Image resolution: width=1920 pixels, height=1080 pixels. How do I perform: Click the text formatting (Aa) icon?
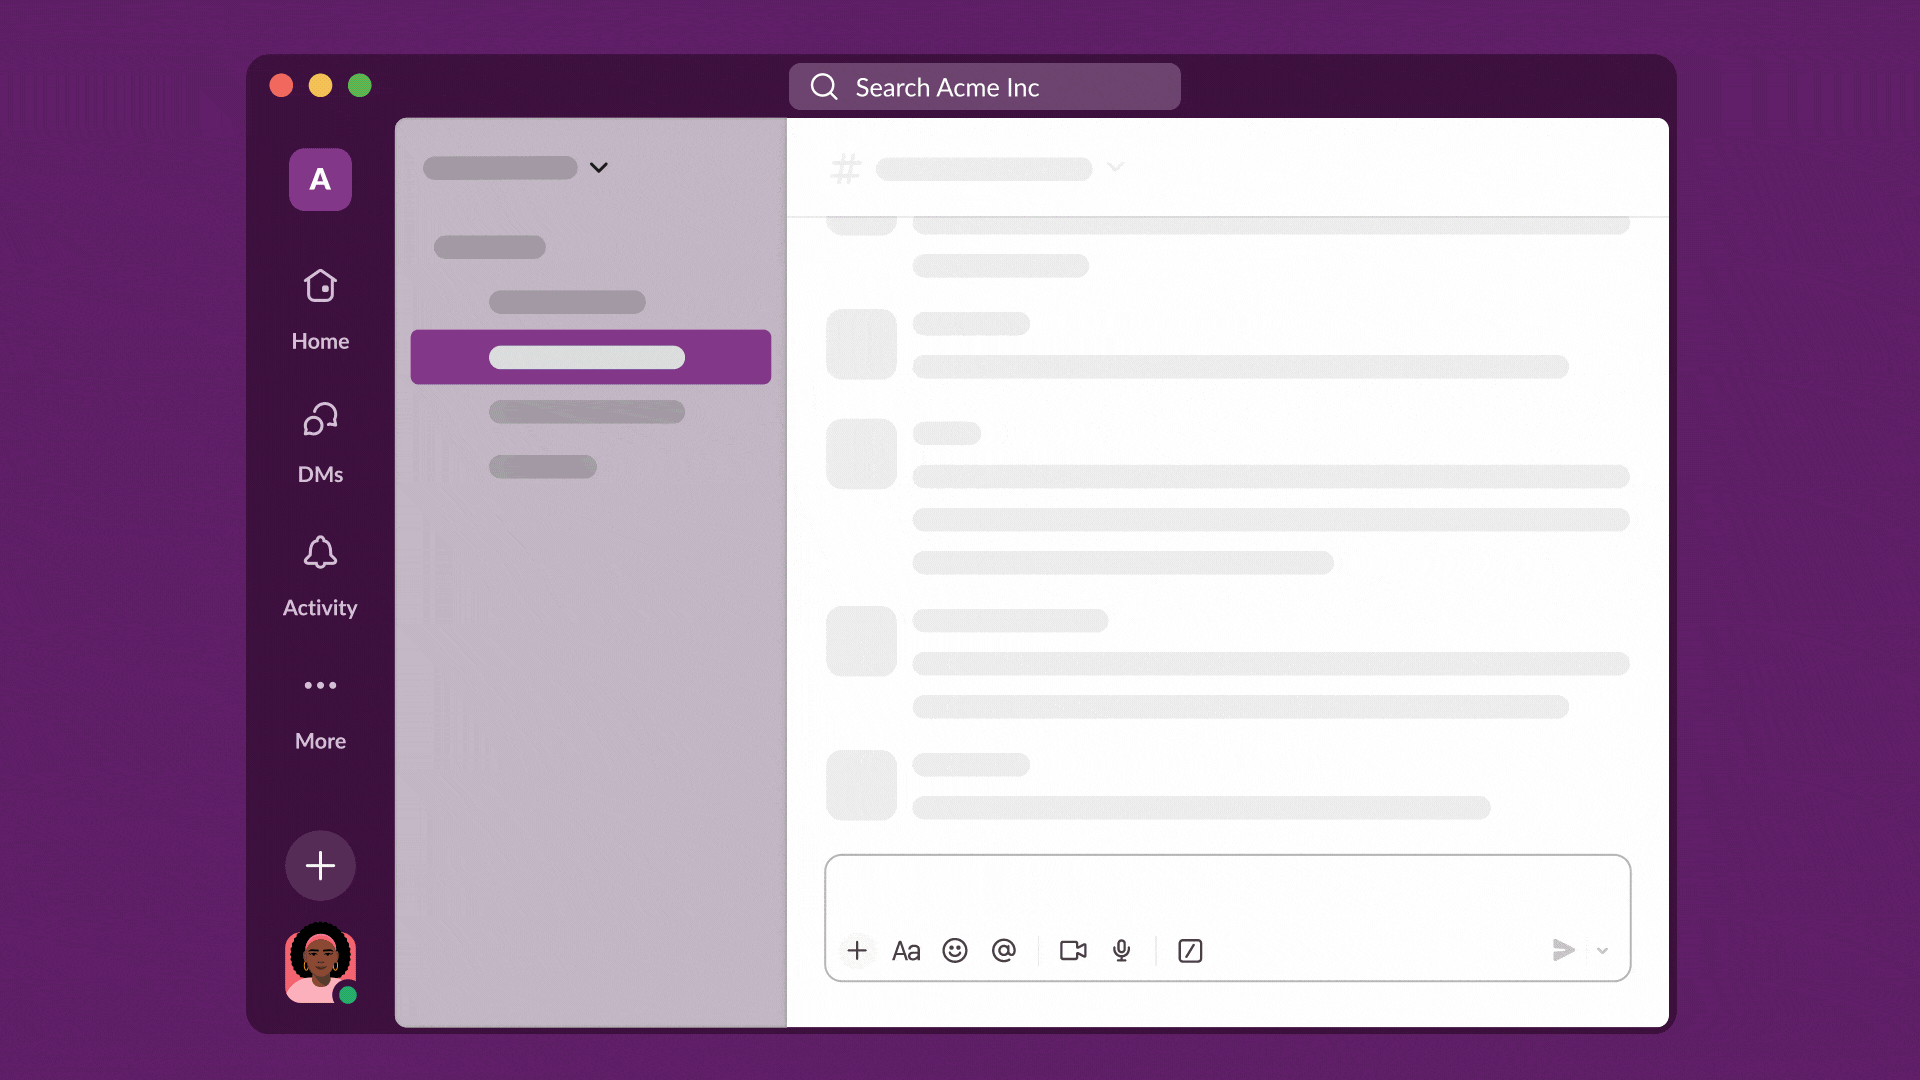pyautogui.click(x=906, y=949)
